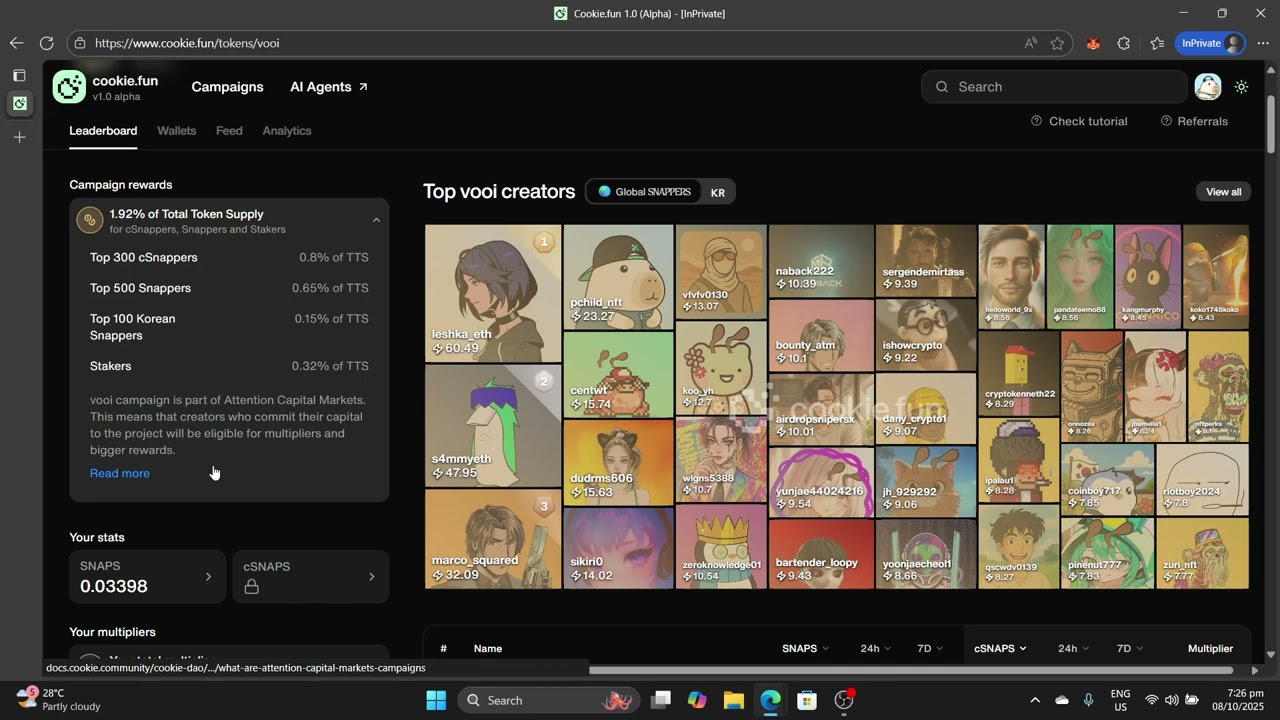Open the browser extensions puzzle icon

(x=1124, y=43)
